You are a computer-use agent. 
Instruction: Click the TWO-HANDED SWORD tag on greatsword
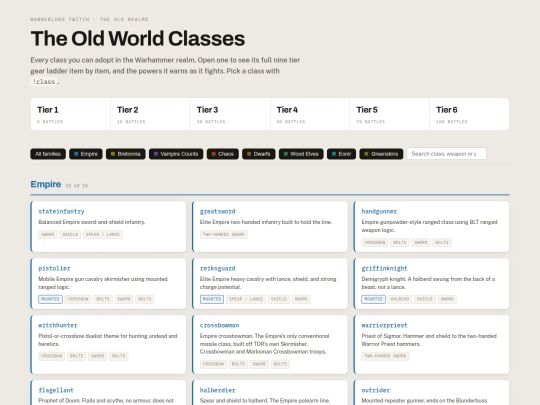224,235
